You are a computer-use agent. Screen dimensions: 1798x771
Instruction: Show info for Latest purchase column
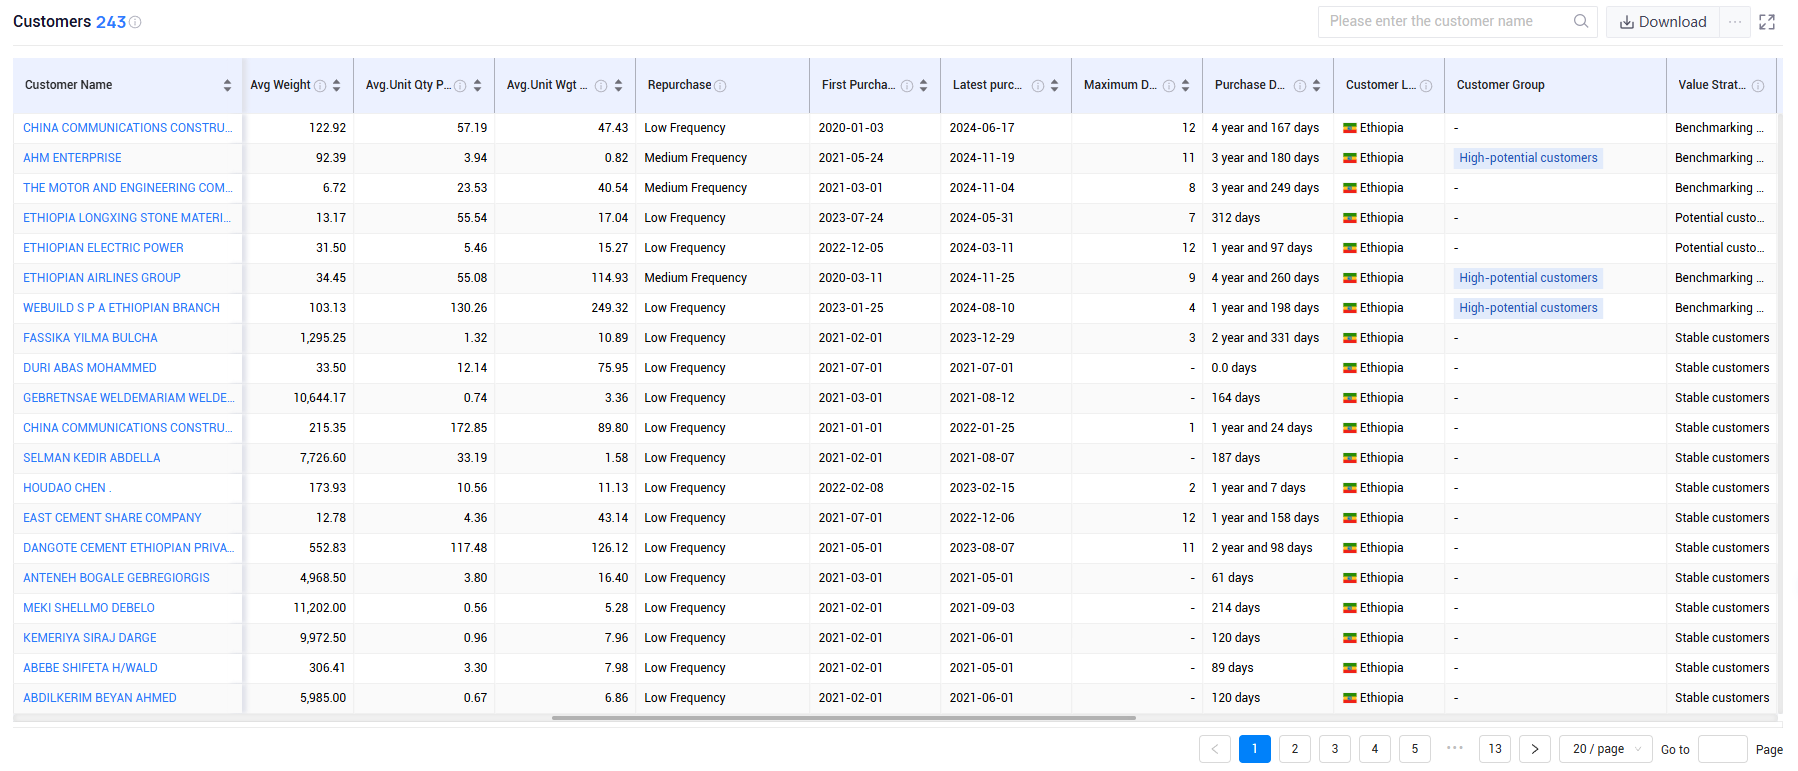point(1038,86)
